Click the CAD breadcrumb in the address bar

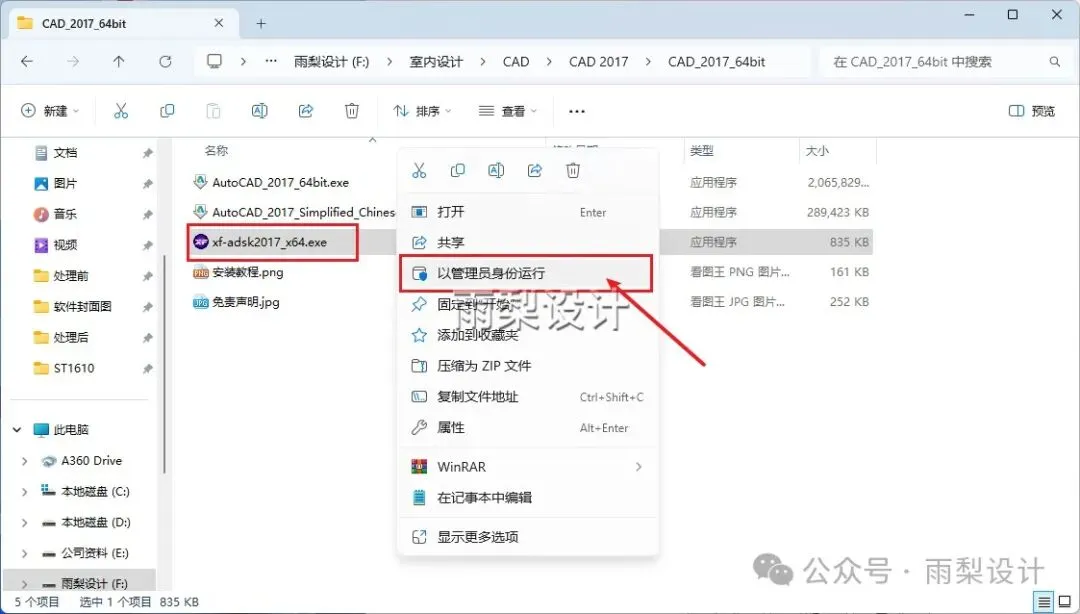tap(516, 61)
